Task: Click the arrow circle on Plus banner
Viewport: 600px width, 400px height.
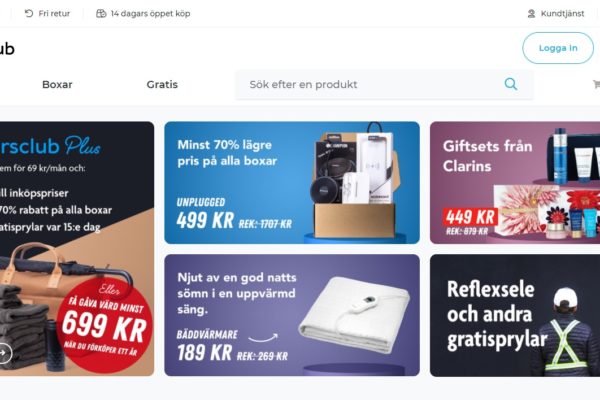Action: coord(5,353)
